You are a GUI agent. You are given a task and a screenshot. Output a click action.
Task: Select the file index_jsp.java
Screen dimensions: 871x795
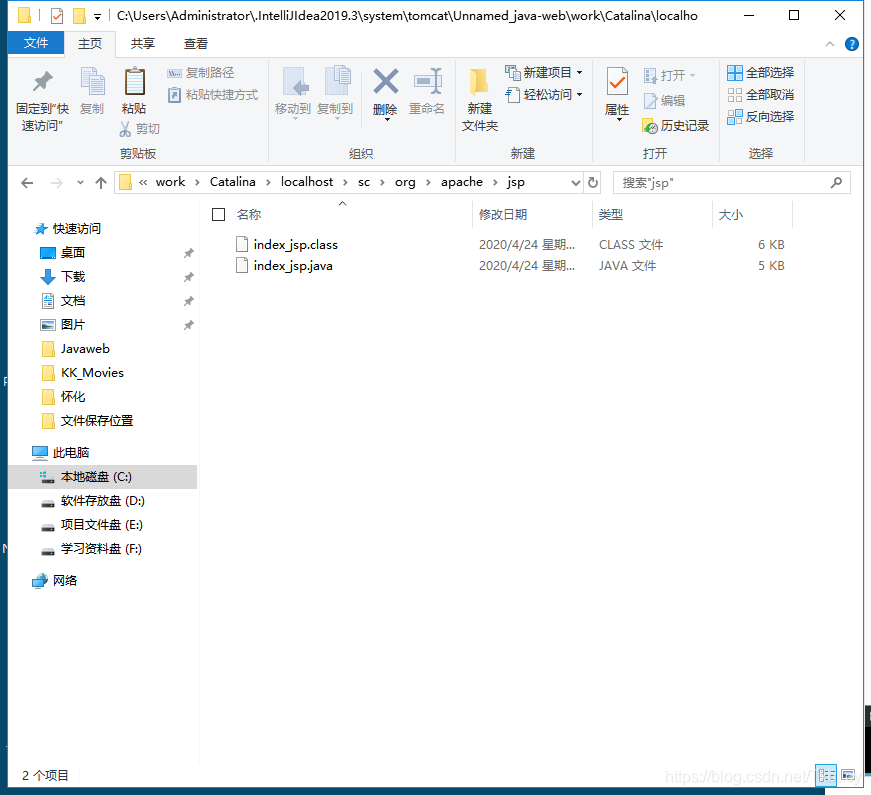293,266
